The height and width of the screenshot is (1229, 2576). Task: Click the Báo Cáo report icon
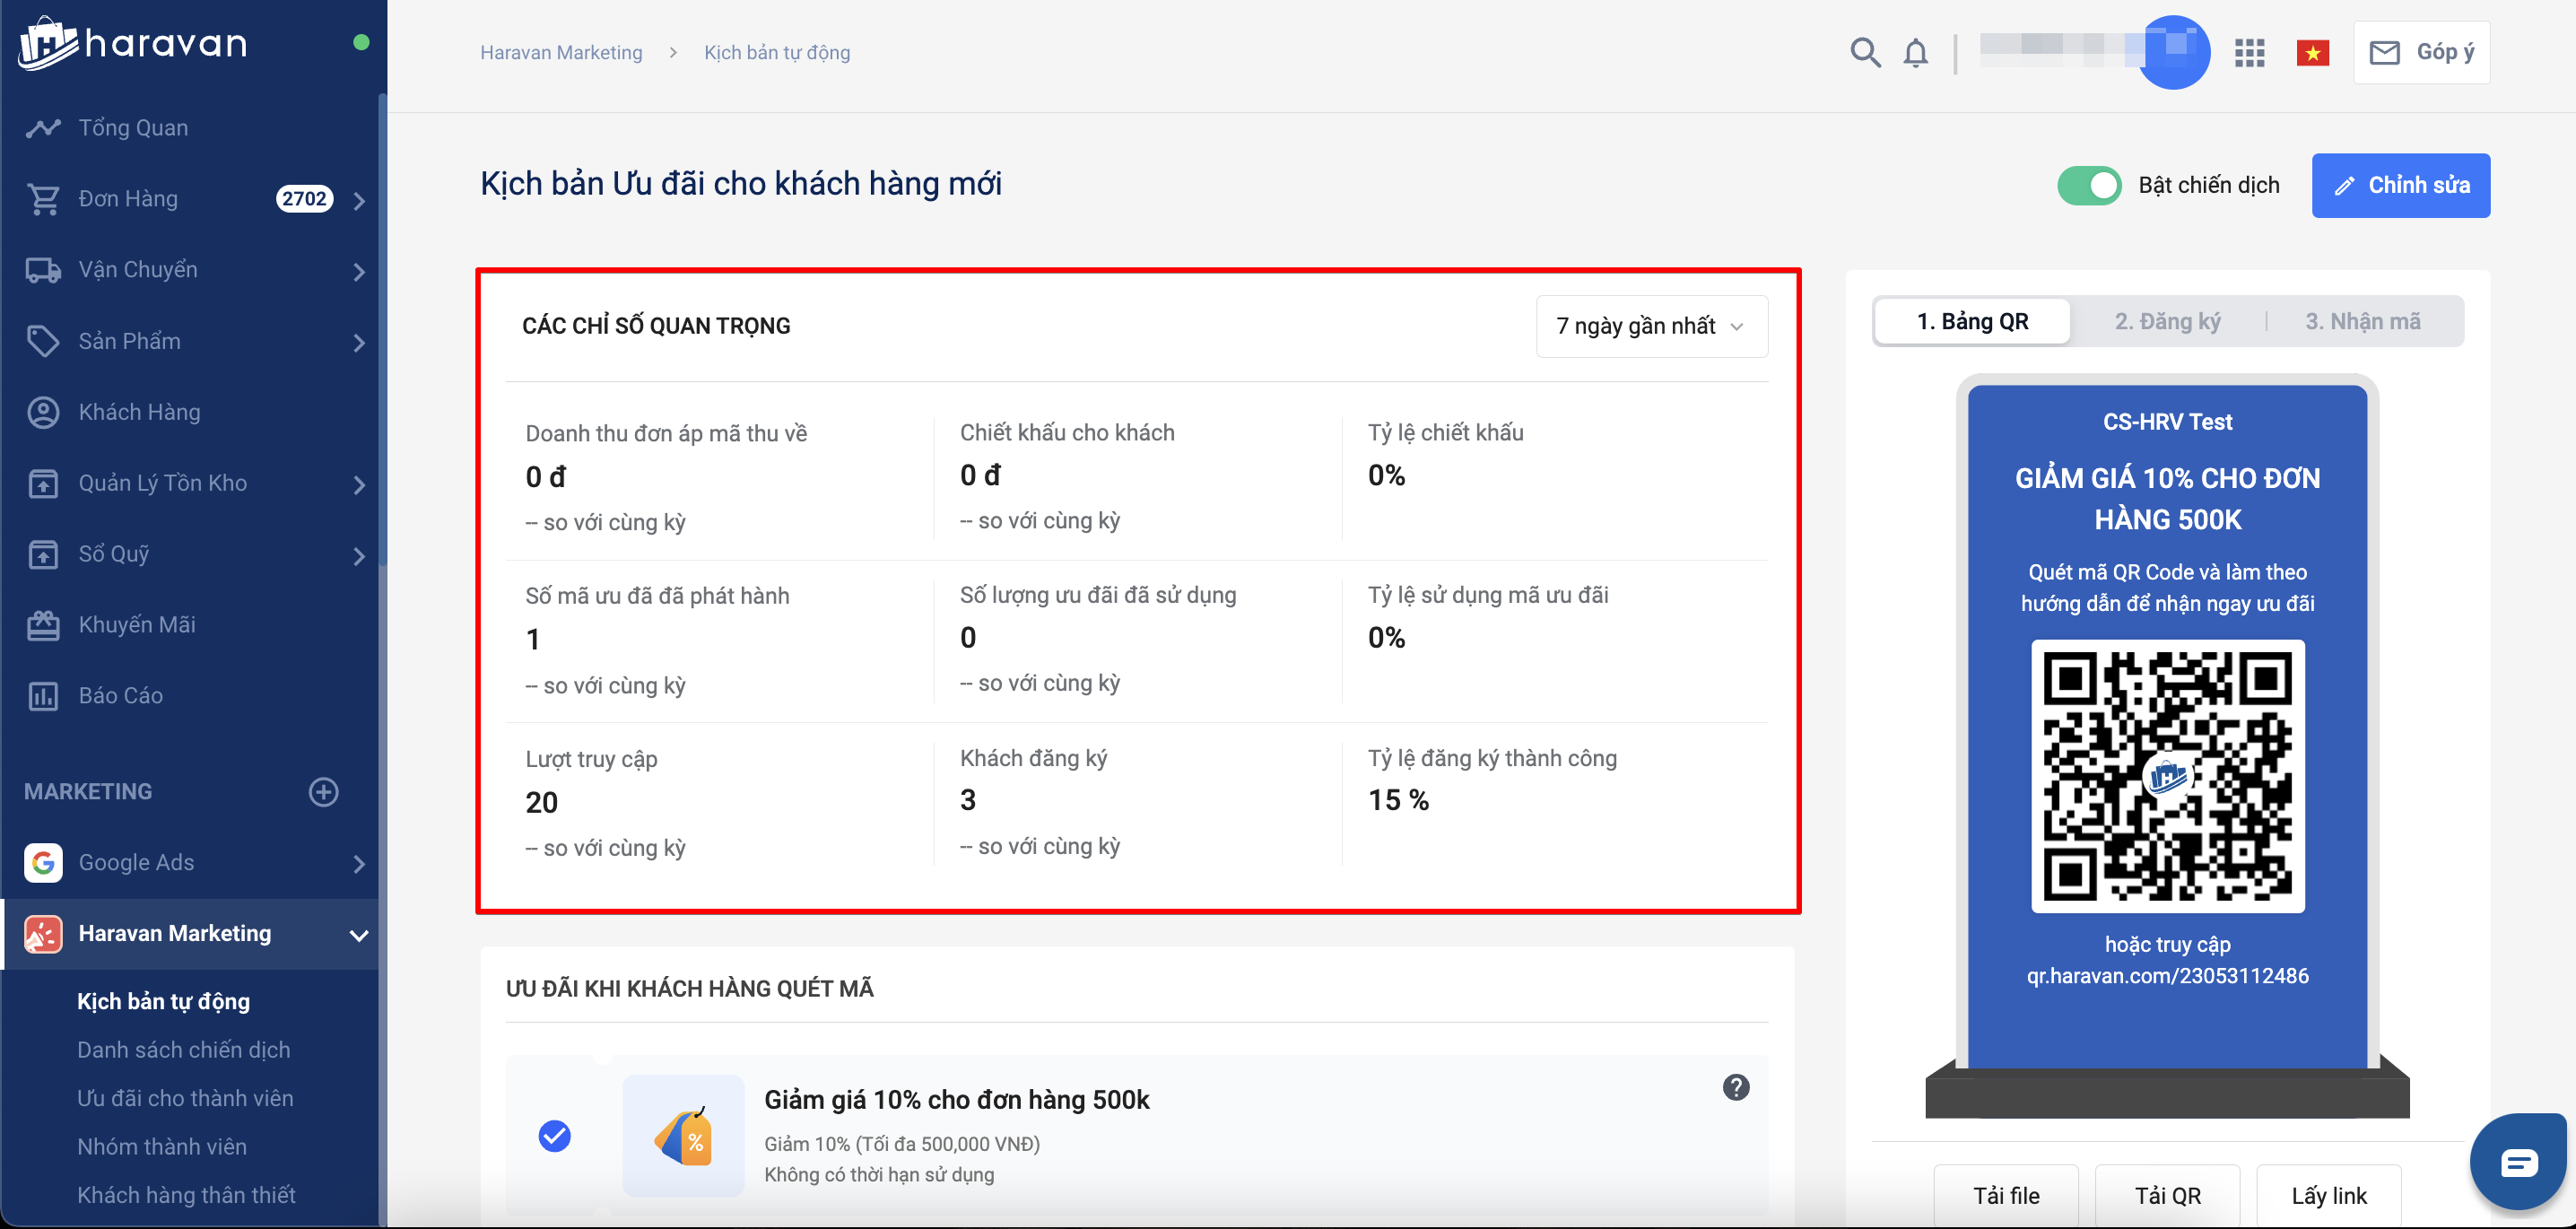[43, 696]
